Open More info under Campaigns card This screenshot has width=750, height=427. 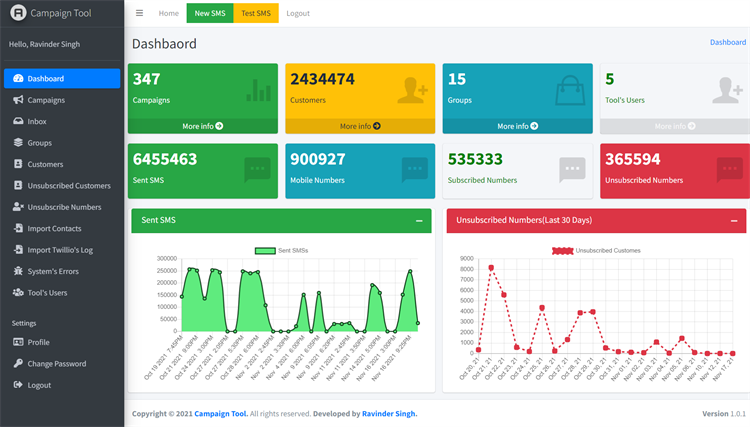pyautogui.click(x=203, y=126)
